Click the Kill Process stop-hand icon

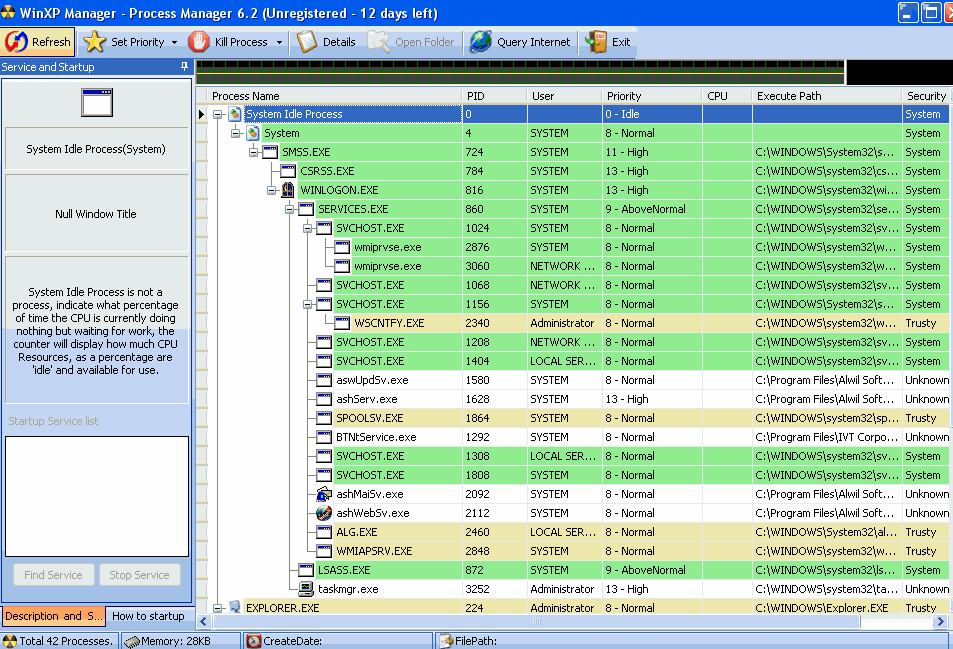tap(199, 42)
